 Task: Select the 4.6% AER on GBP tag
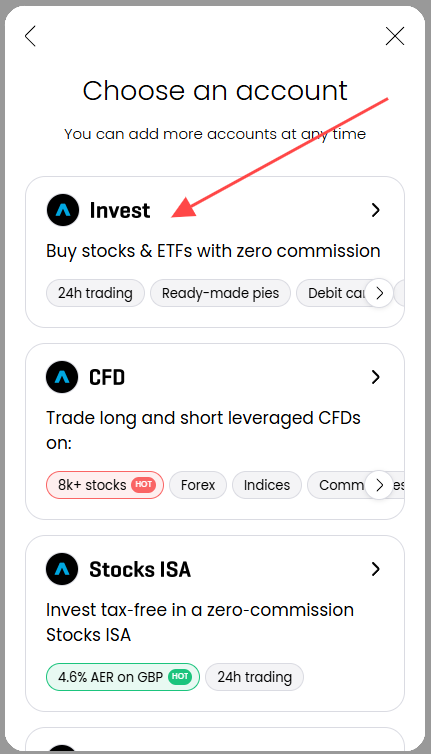[123, 677]
